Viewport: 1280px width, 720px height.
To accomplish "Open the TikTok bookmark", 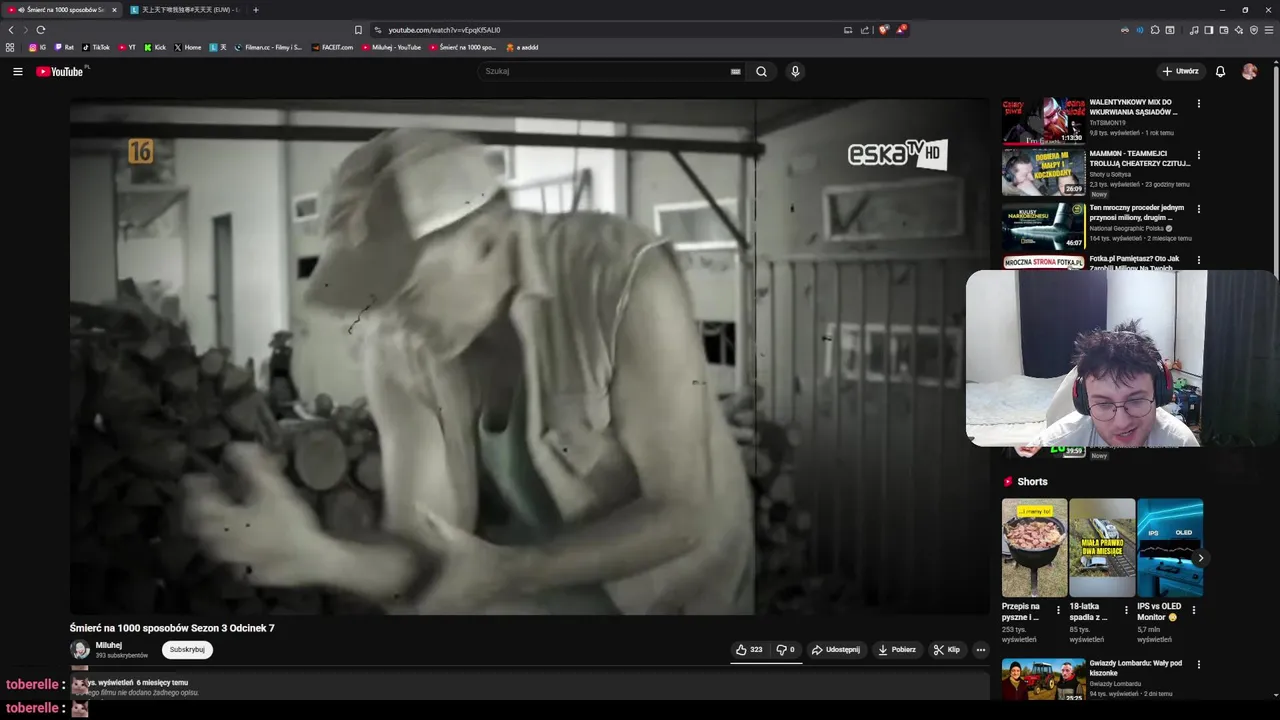I will point(96,47).
